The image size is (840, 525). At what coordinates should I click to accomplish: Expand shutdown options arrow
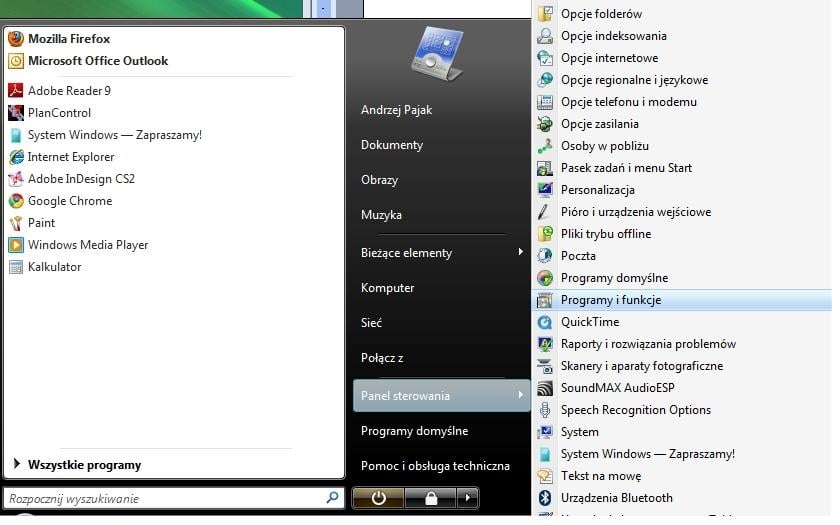pos(467,497)
